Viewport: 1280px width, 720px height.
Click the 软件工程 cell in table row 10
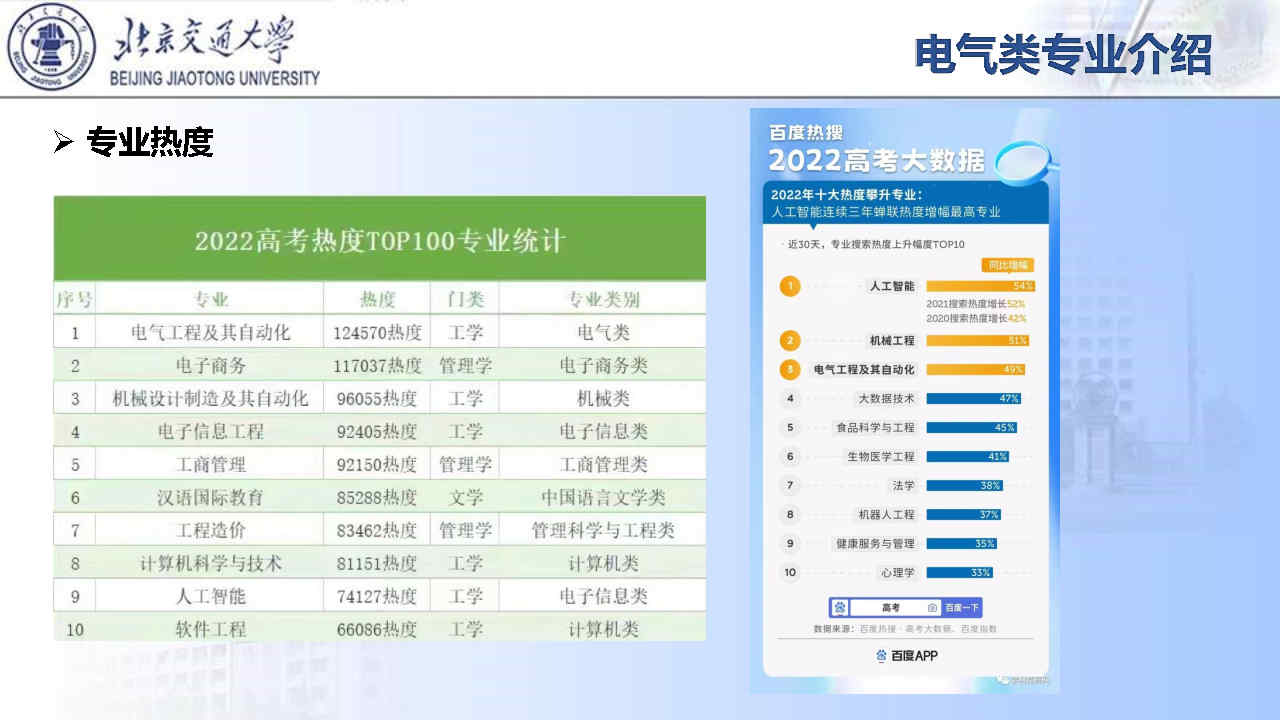[210, 629]
